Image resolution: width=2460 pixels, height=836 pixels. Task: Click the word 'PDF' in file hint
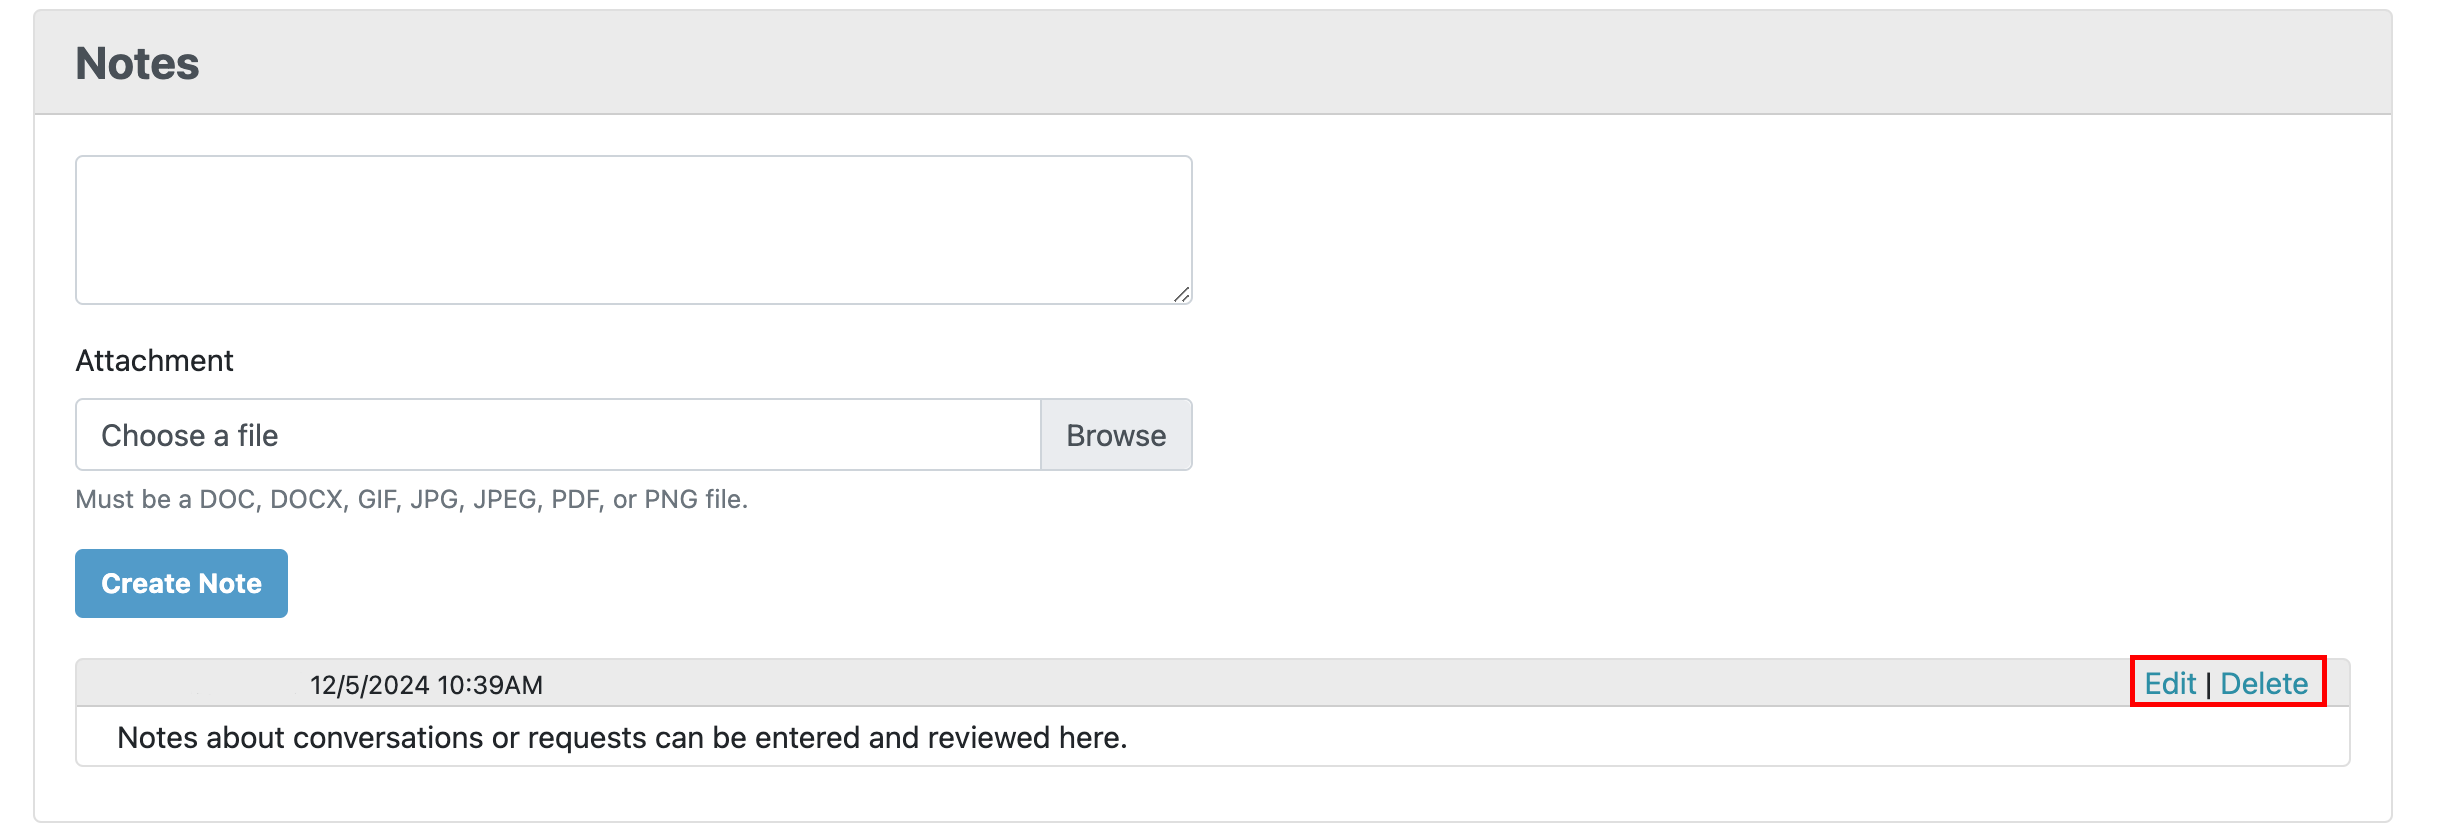(x=575, y=499)
